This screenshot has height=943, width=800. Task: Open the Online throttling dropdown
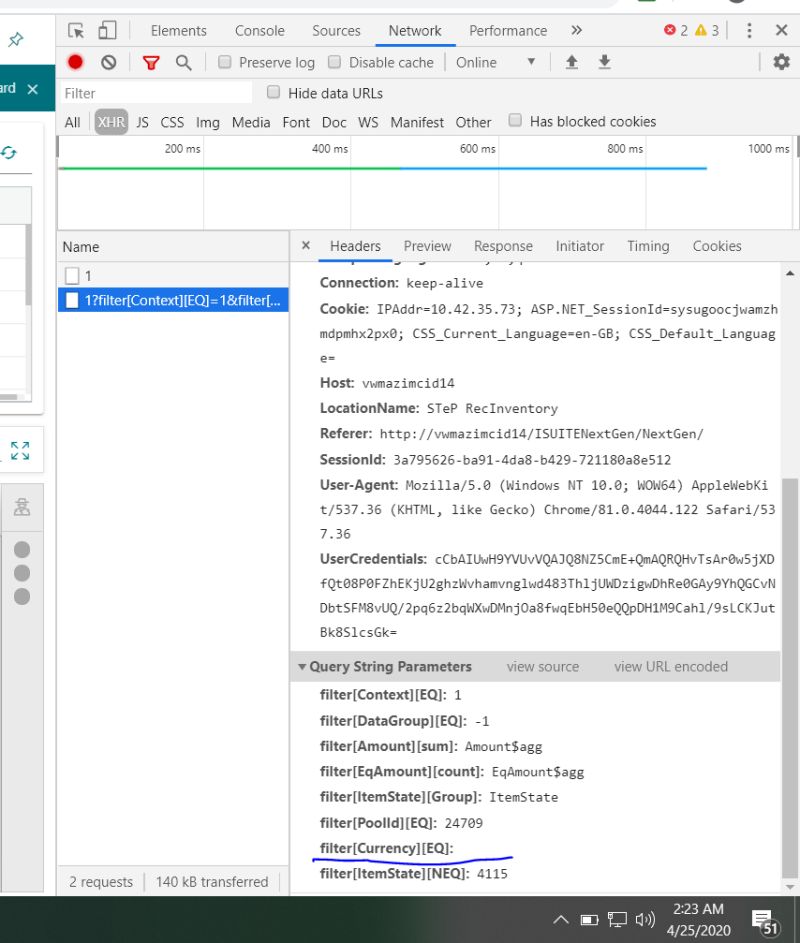coord(495,62)
